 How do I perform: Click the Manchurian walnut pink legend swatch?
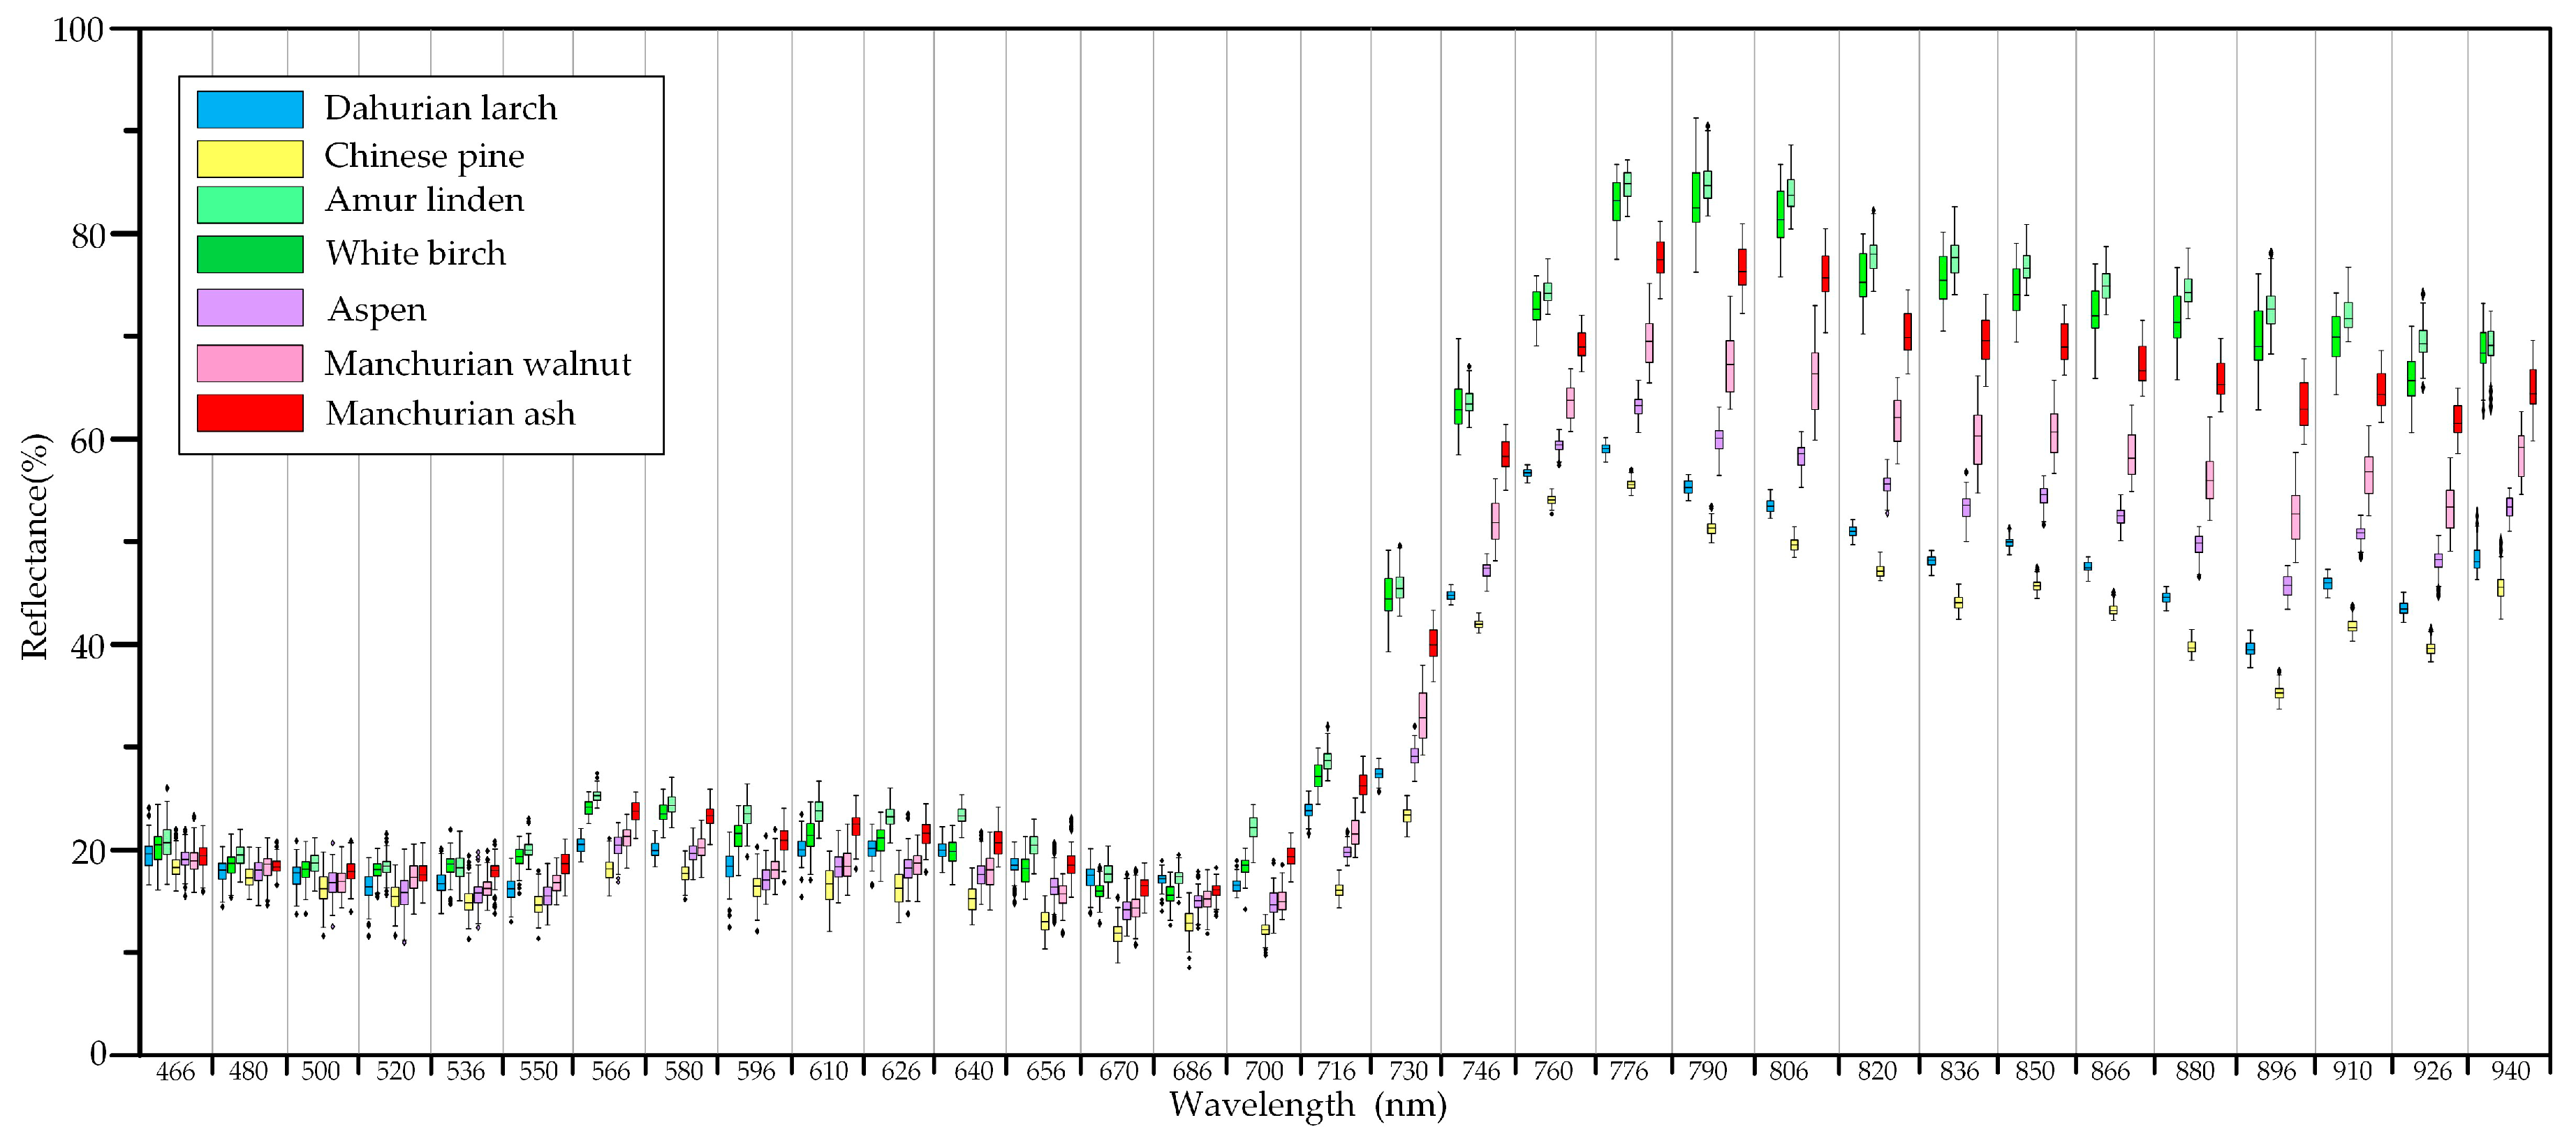point(250,363)
